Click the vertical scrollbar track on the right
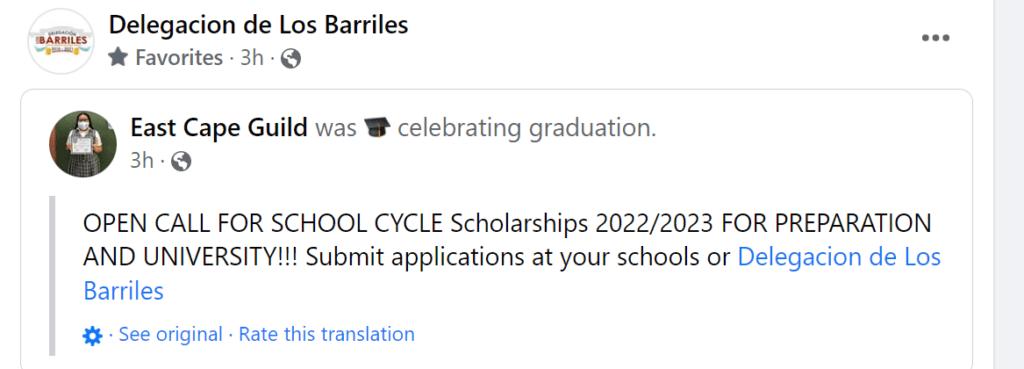The height and width of the screenshot is (369, 1024). point(1009,184)
